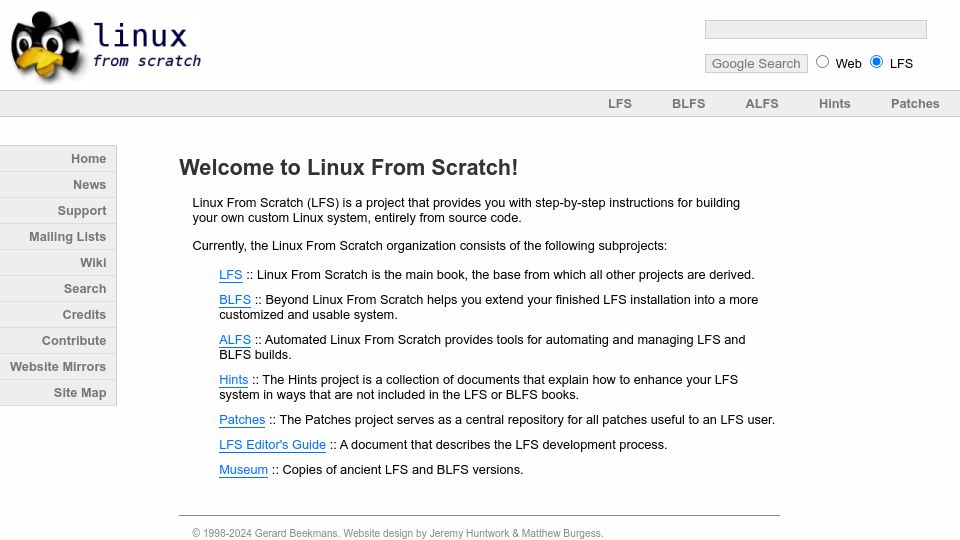The width and height of the screenshot is (960, 540).
Task: Open the LFS Editor's Guide link
Action: [272, 445]
